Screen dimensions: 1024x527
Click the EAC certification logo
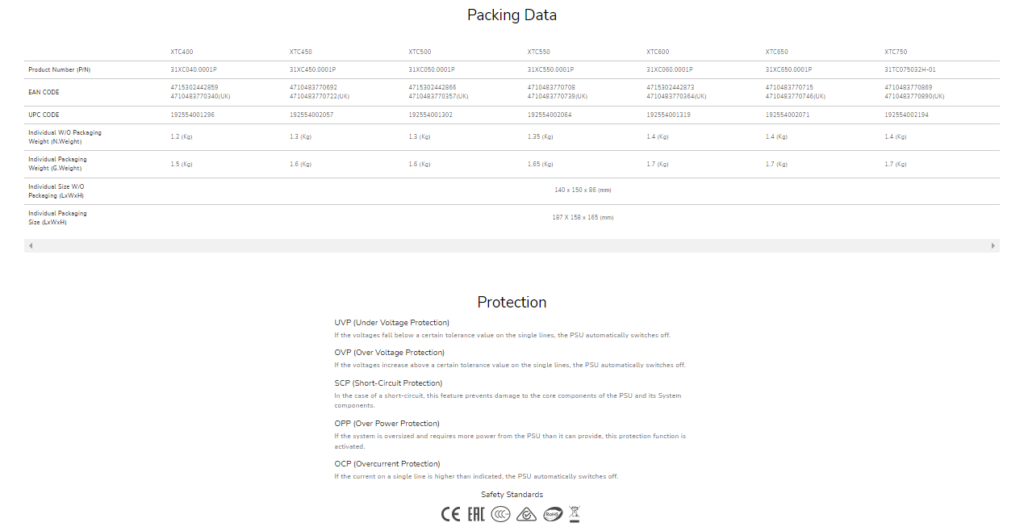474,514
